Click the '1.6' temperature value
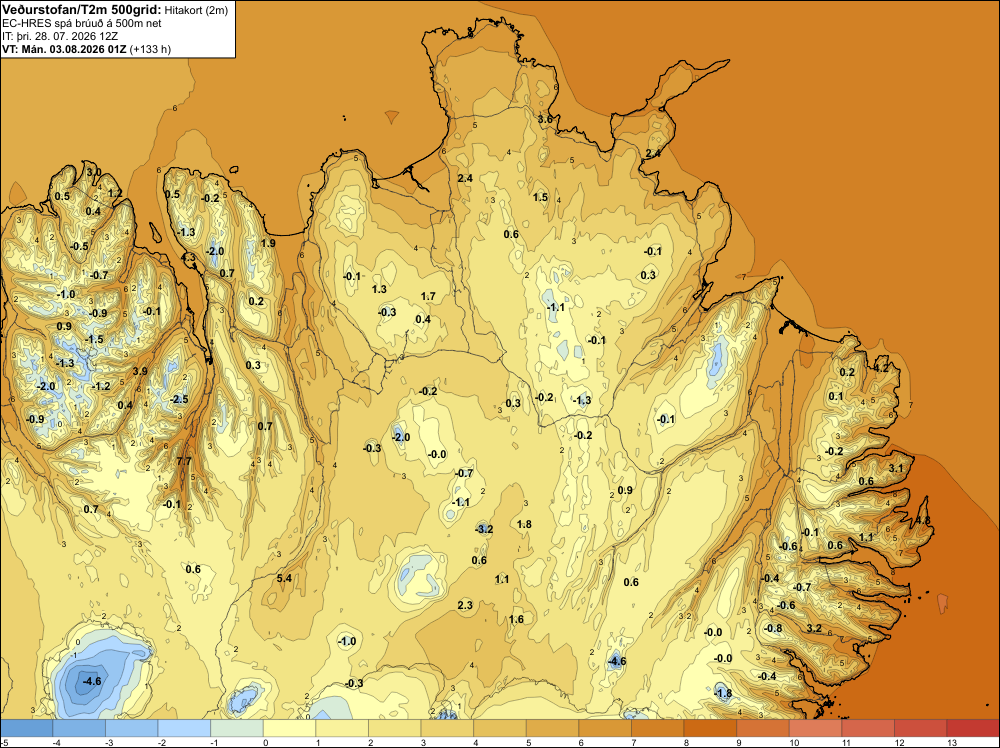The width and height of the screenshot is (1000, 748). click(517, 619)
